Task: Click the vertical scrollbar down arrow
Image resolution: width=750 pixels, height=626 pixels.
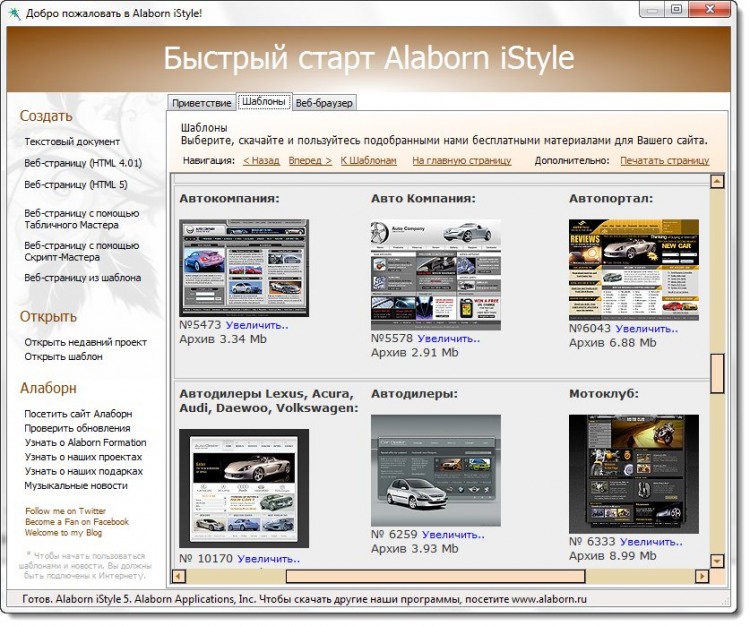Action: [717, 560]
